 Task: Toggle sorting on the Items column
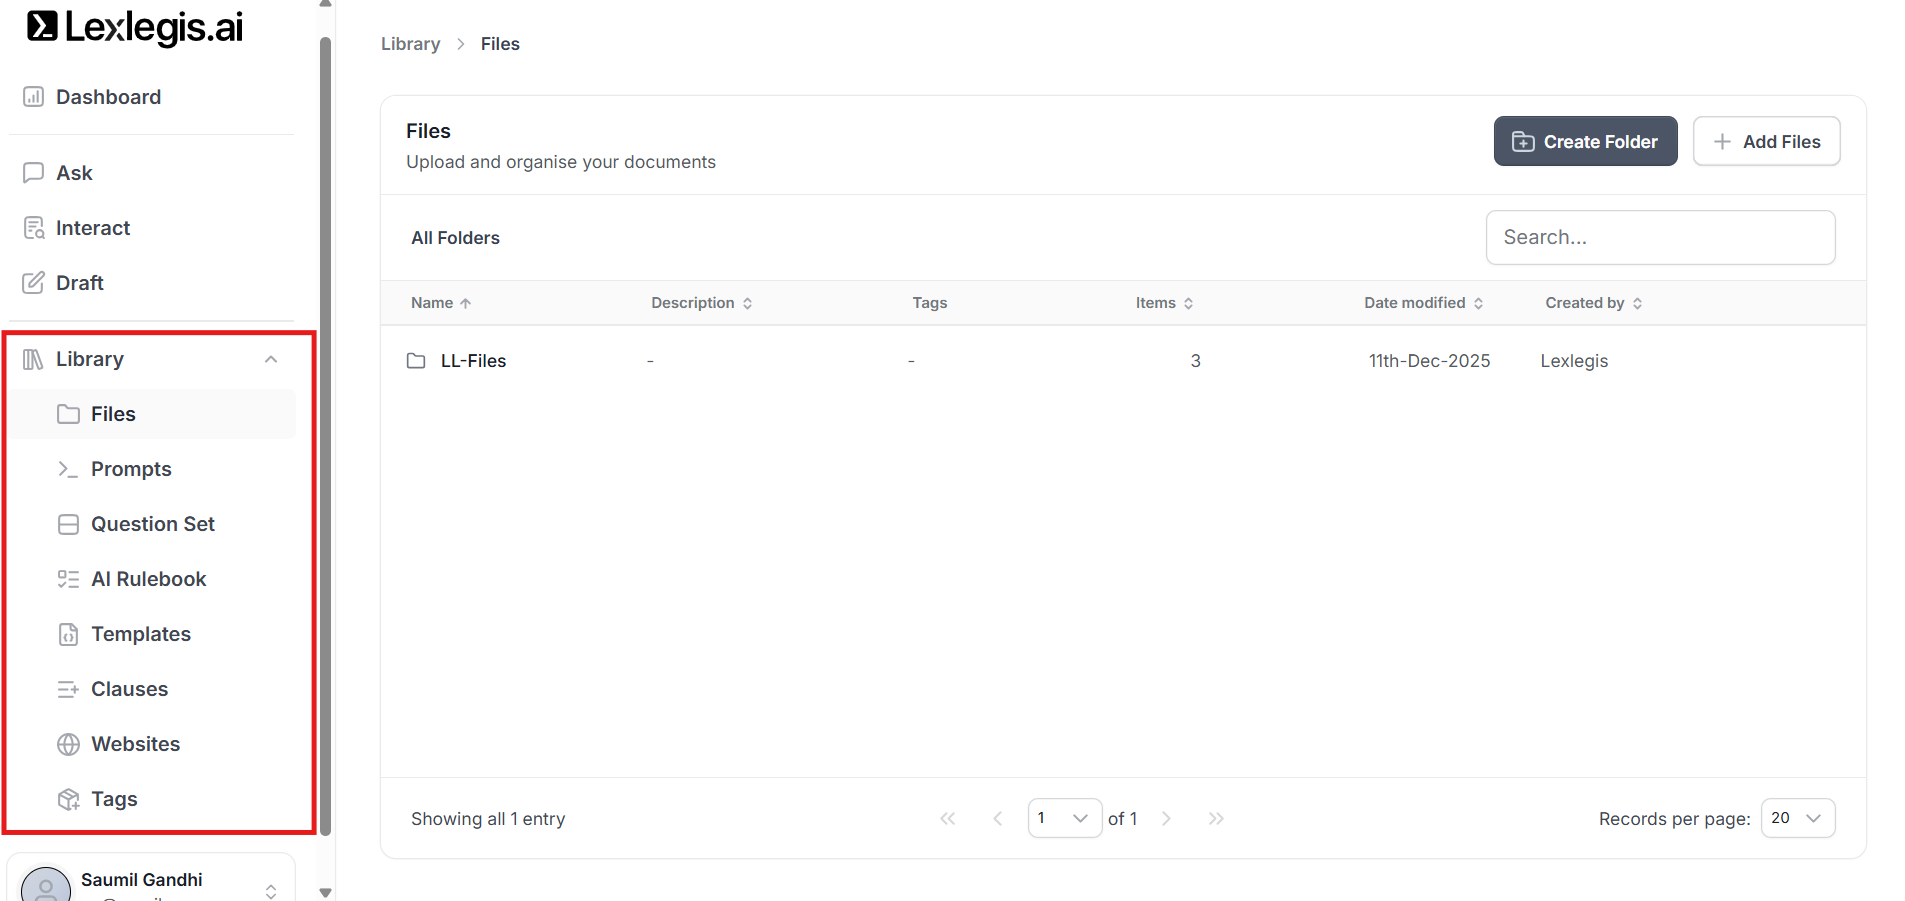(1164, 303)
